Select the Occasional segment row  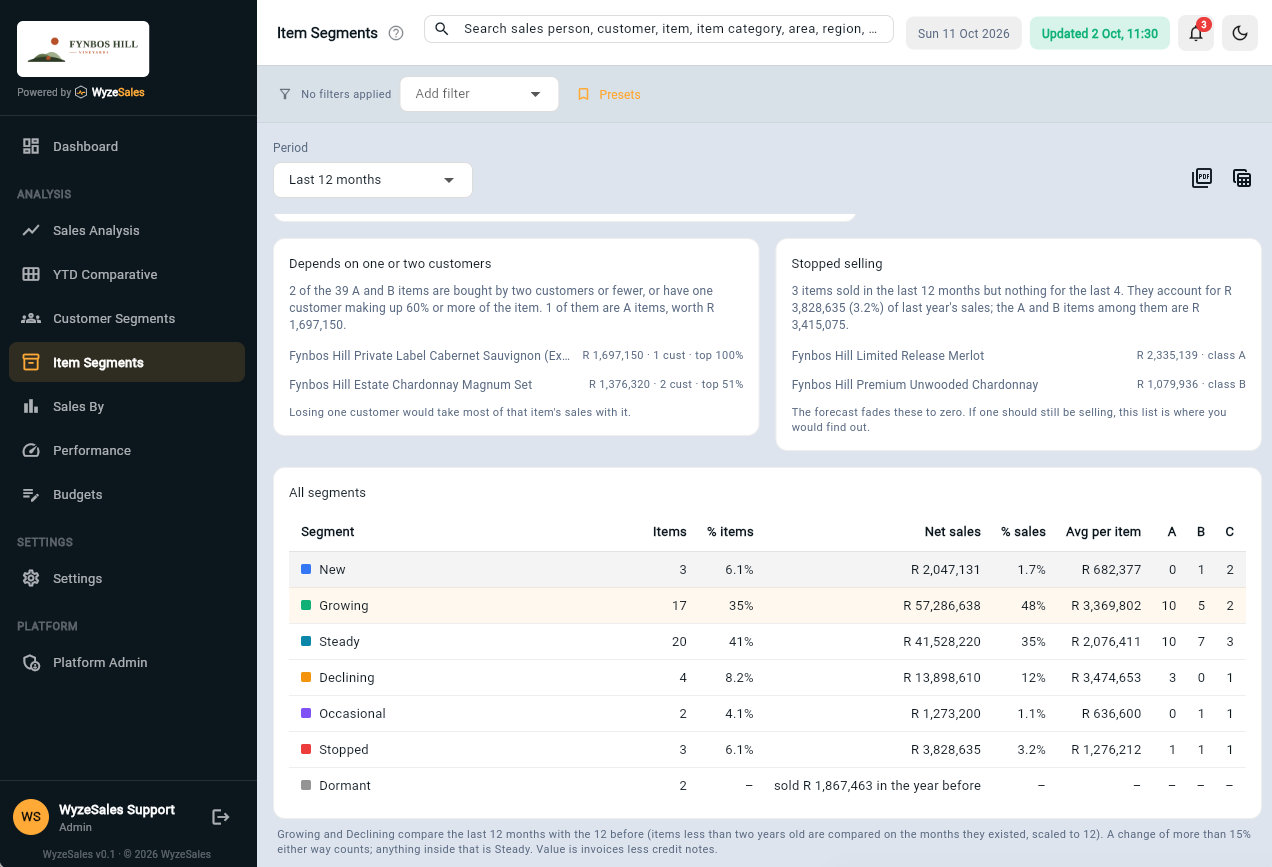coord(767,714)
